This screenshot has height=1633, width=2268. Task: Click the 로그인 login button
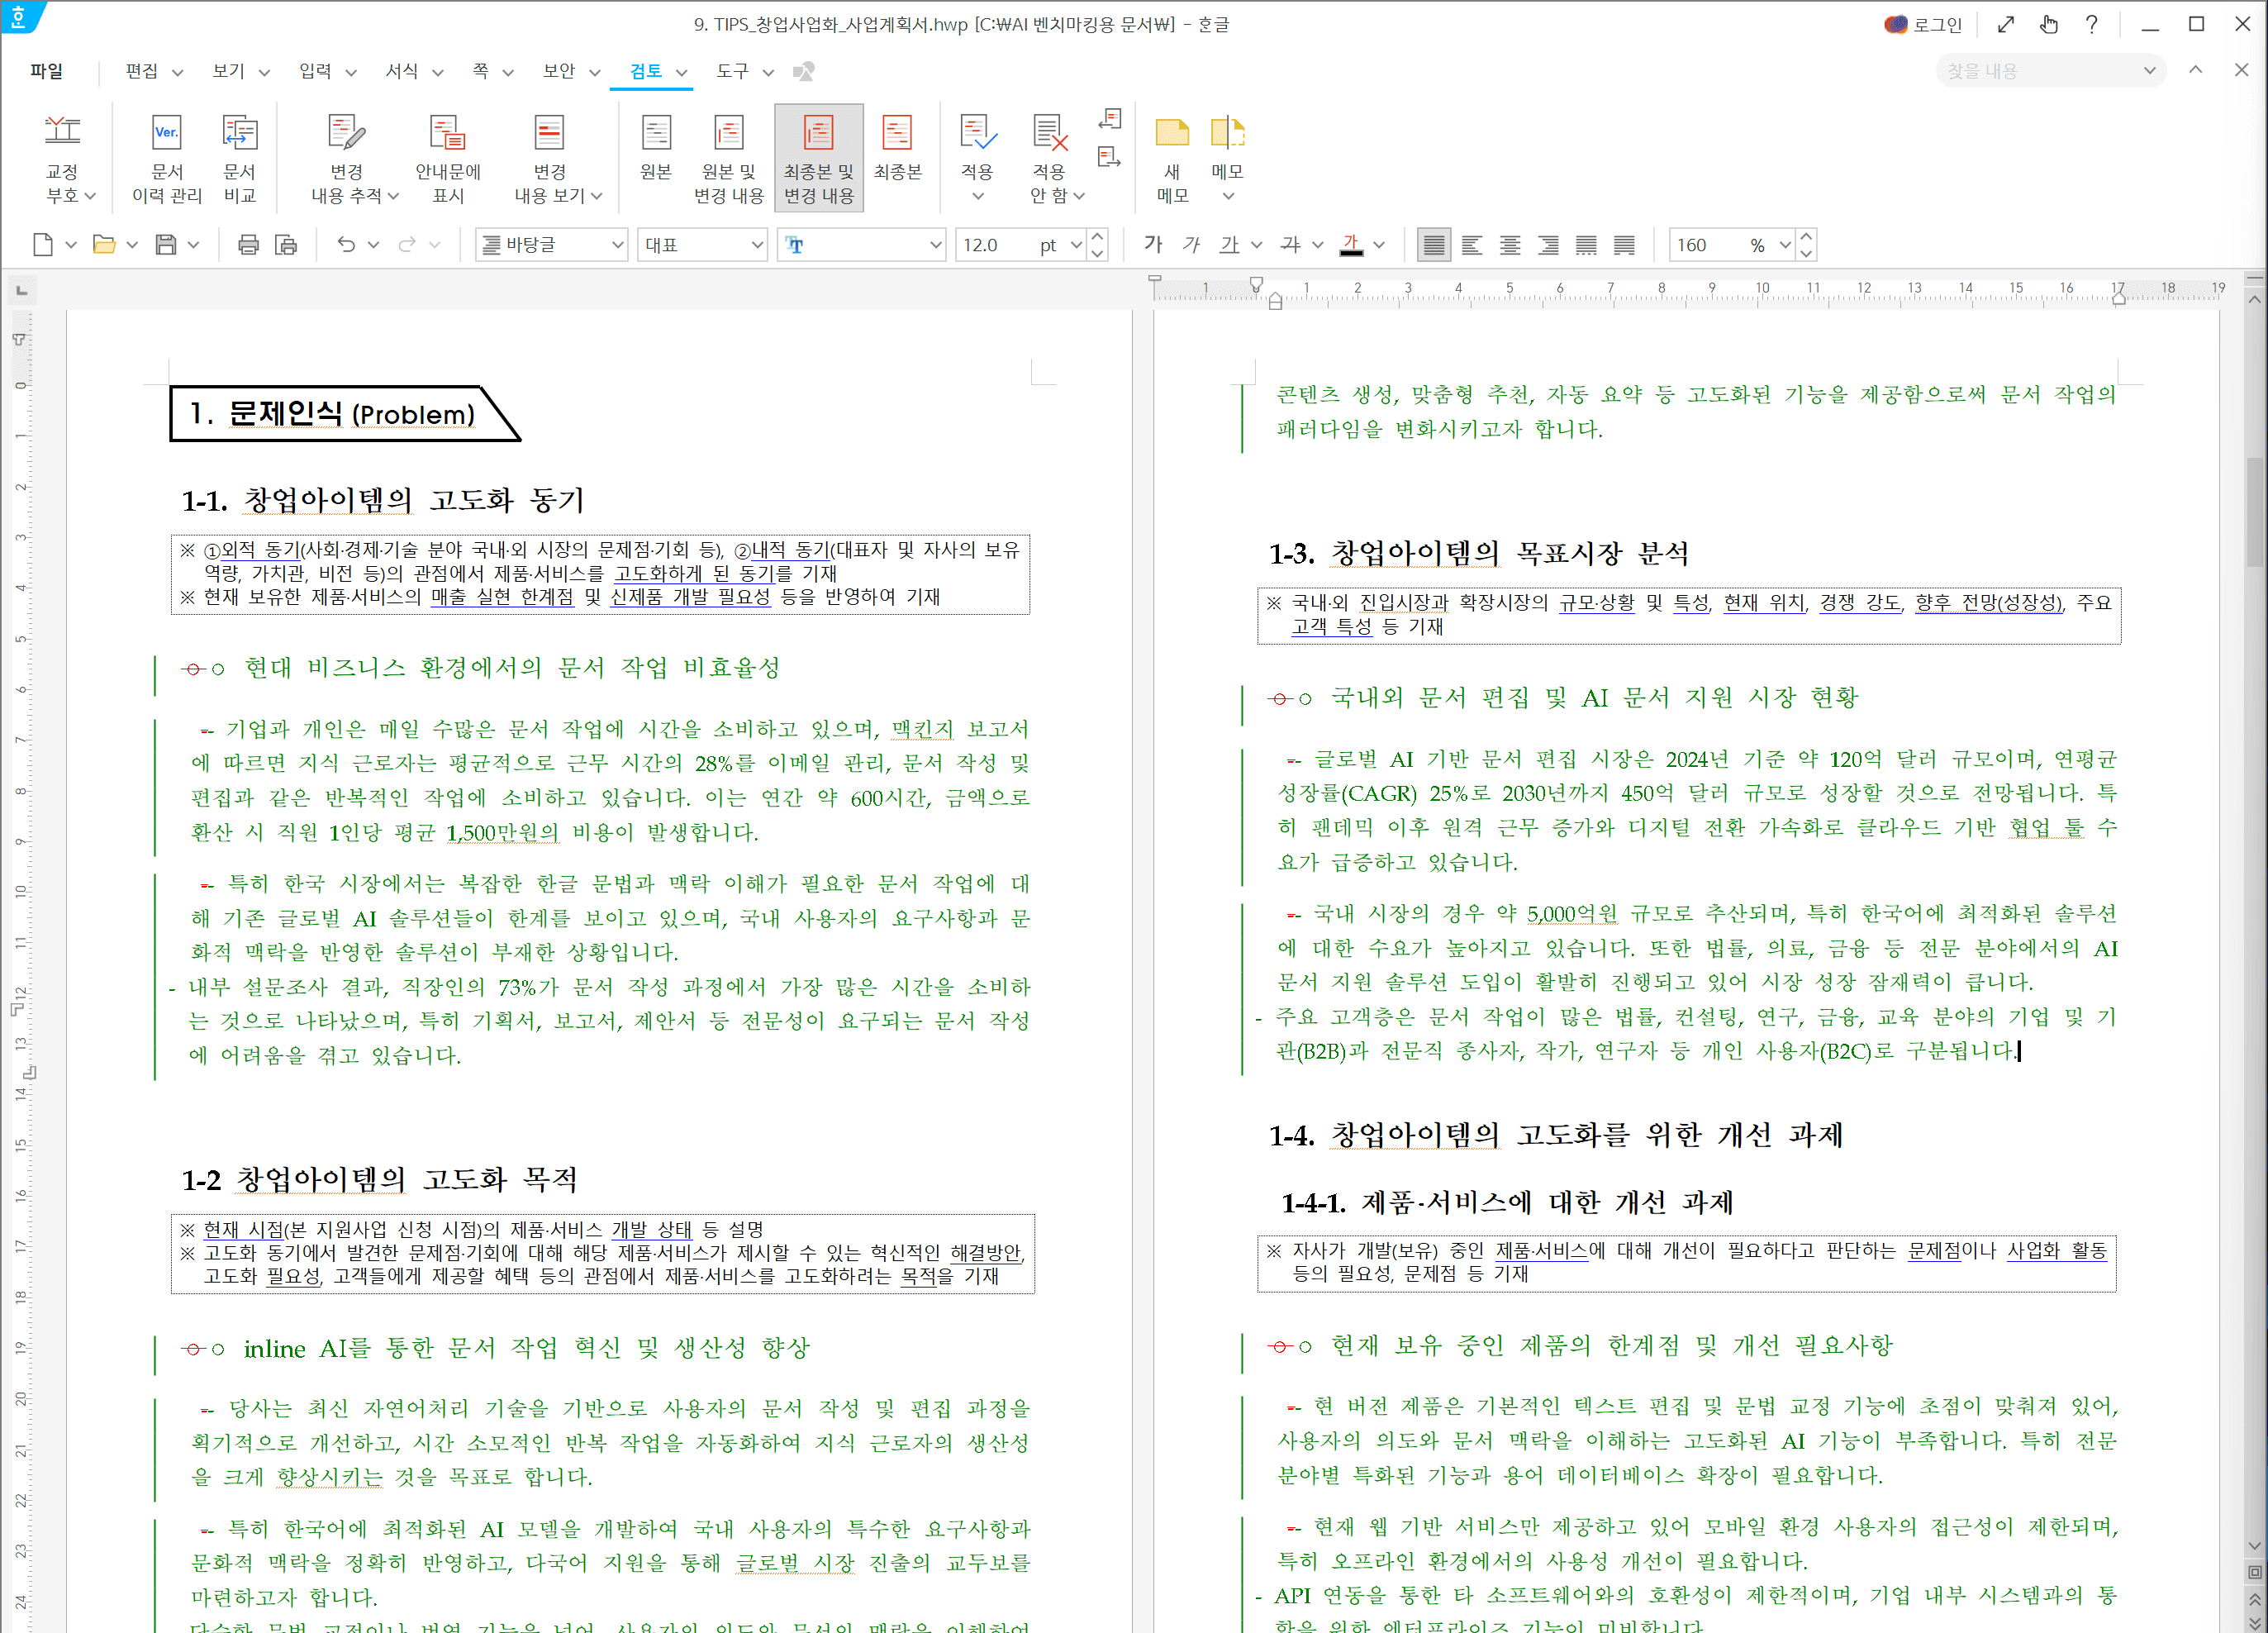[x=1926, y=24]
